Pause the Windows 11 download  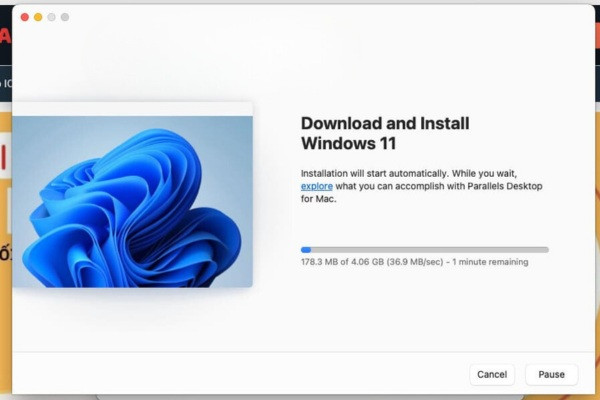pyautogui.click(x=551, y=374)
